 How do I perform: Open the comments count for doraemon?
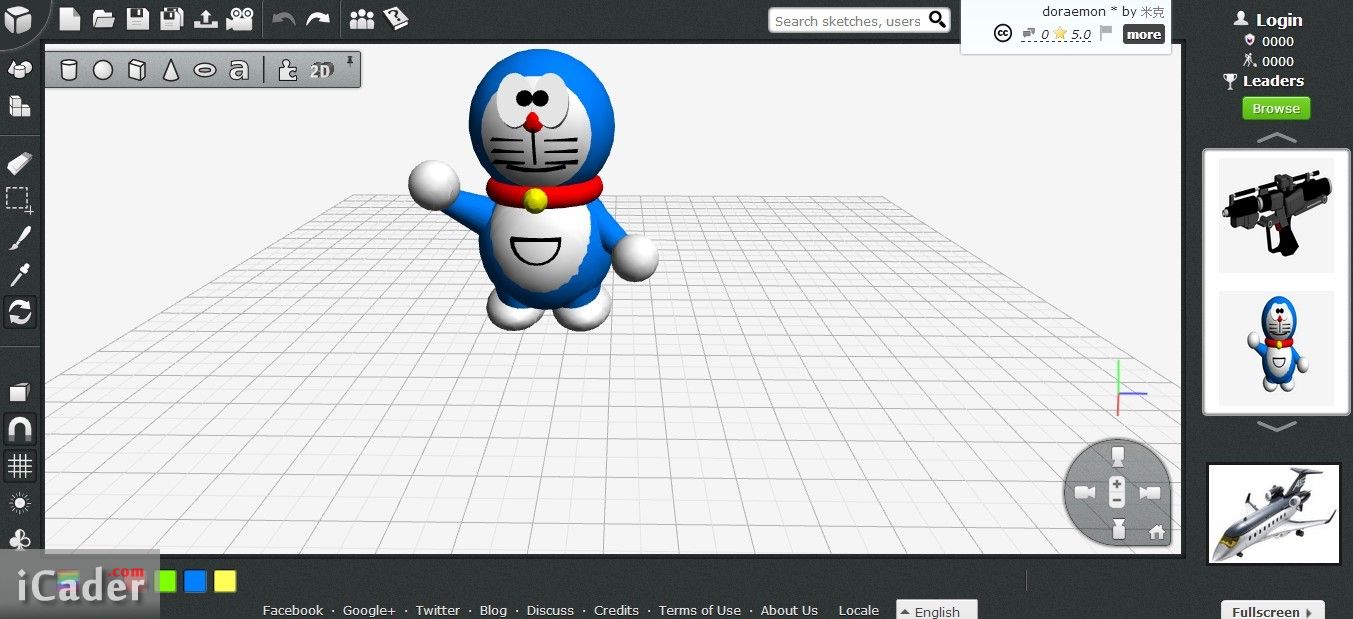(1035, 34)
